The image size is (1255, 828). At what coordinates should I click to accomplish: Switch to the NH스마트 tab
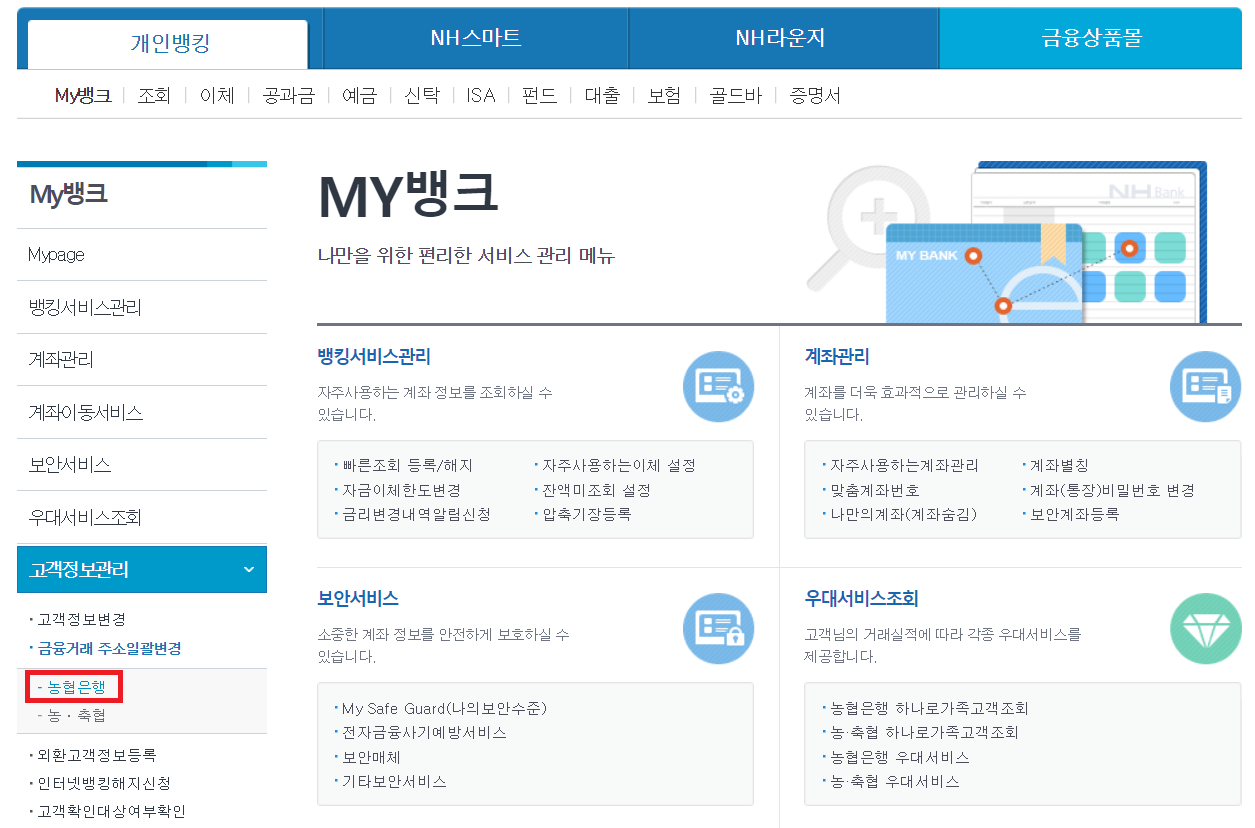pos(476,38)
